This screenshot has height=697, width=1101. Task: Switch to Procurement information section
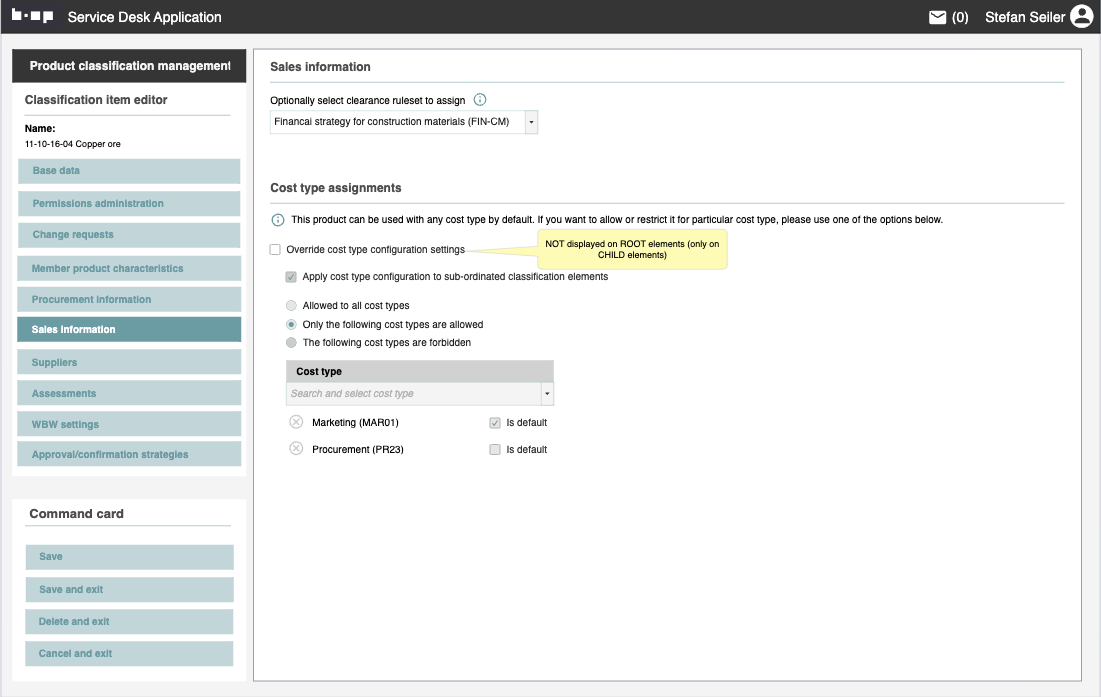[x=129, y=299]
